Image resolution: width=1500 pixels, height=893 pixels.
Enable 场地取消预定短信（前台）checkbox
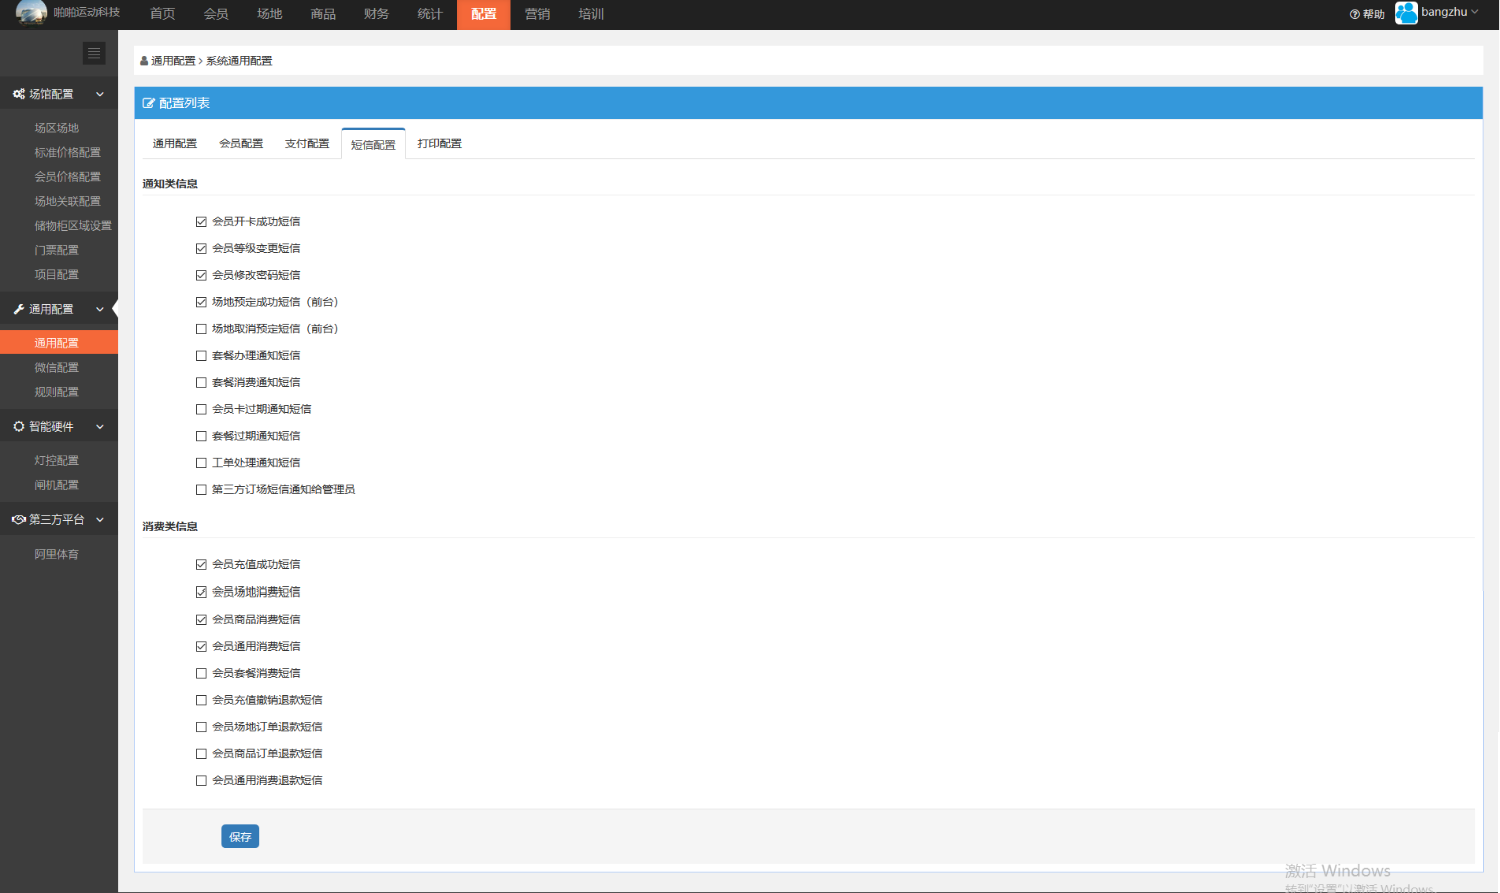[x=201, y=329]
